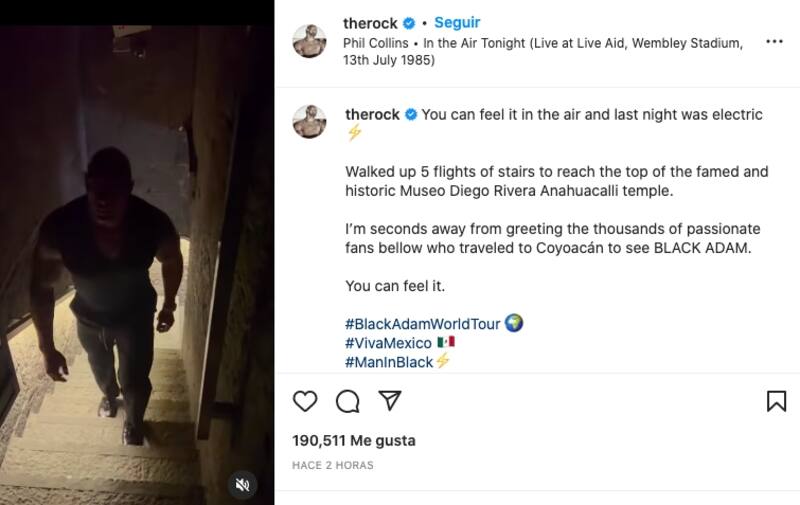Open the #ManInBlack hashtag
Image resolution: width=800 pixels, height=505 pixels.
[389, 362]
